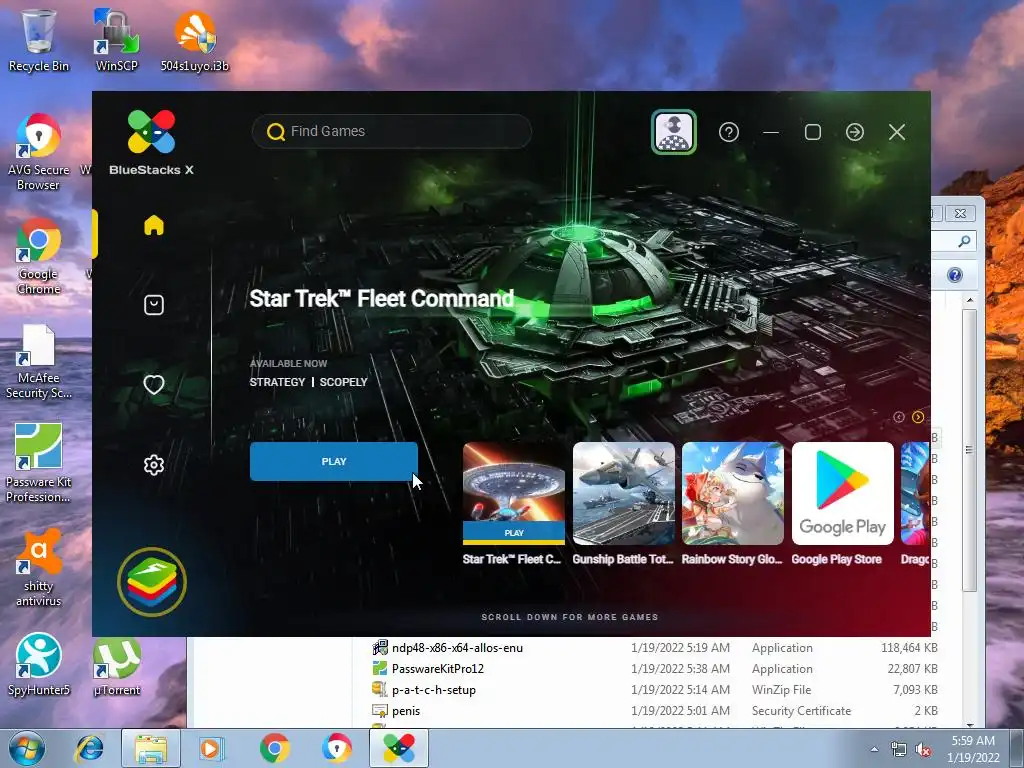
Task: Go to next carousel game arrow
Action: click(918, 417)
